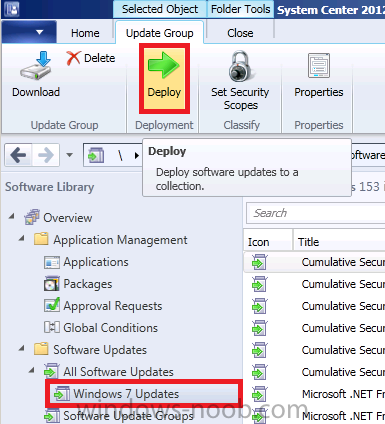Click the Overview workspace icon
This screenshot has height=424, width=385.
click(32, 217)
